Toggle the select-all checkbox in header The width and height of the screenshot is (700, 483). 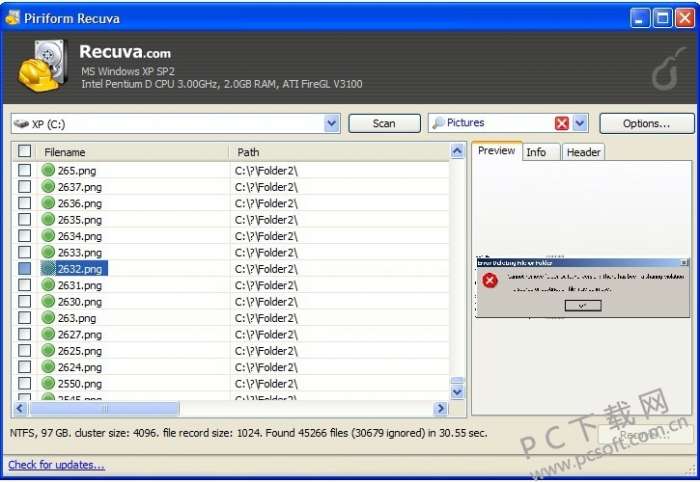pos(25,151)
